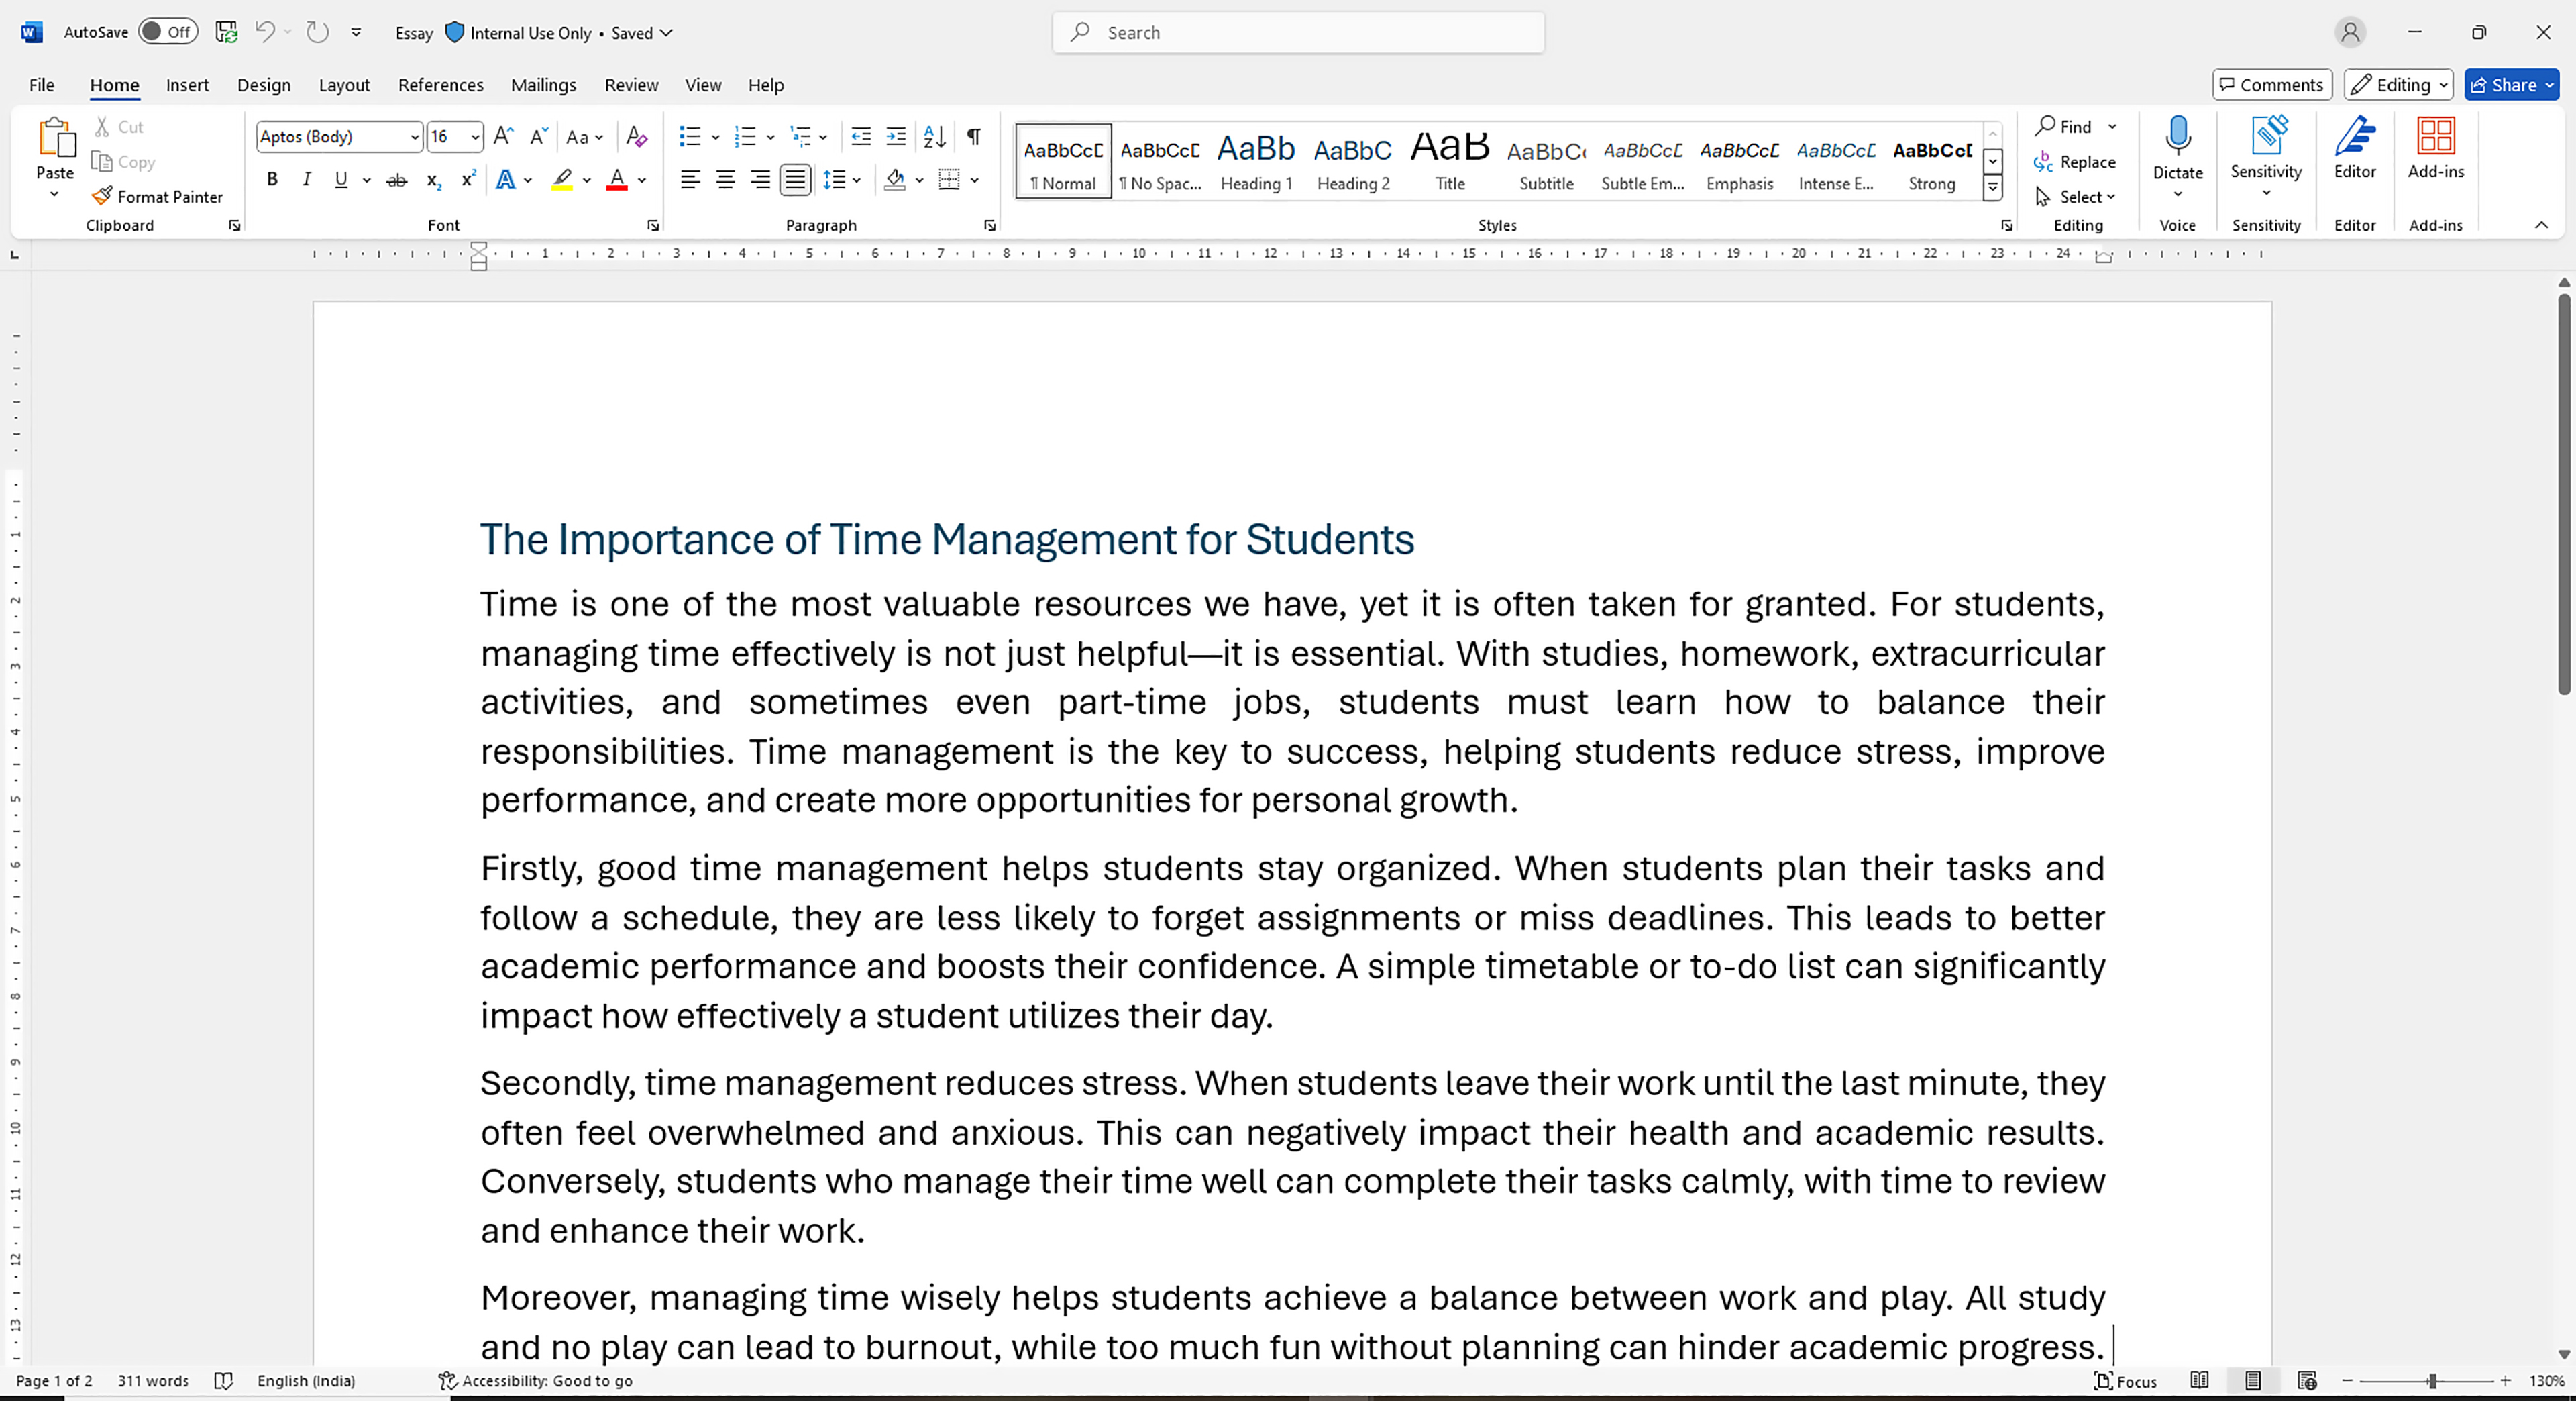
Task: Apply strikethrough formatting
Action: point(397,180)
